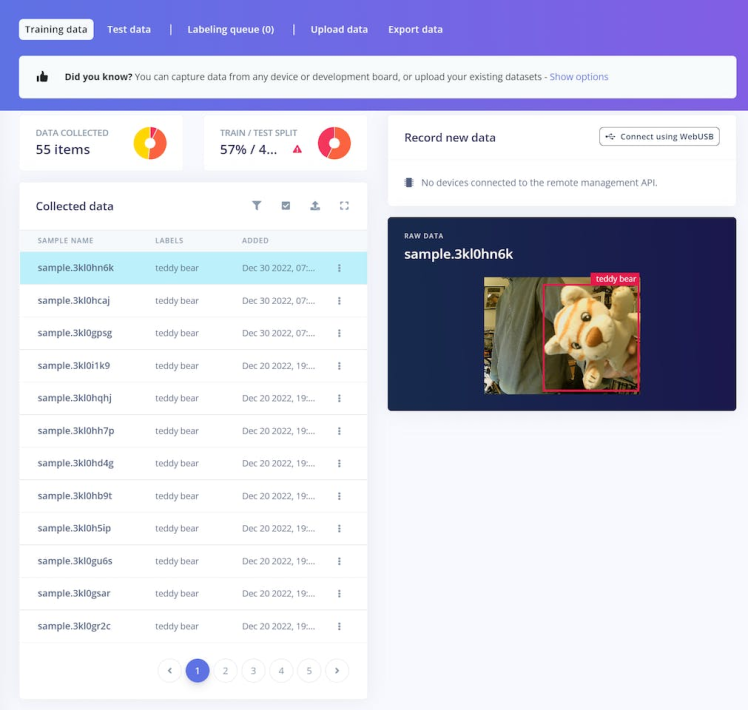Click the teddy bear raw data image
The image size is (748, 710).
(x=561, y=335)
